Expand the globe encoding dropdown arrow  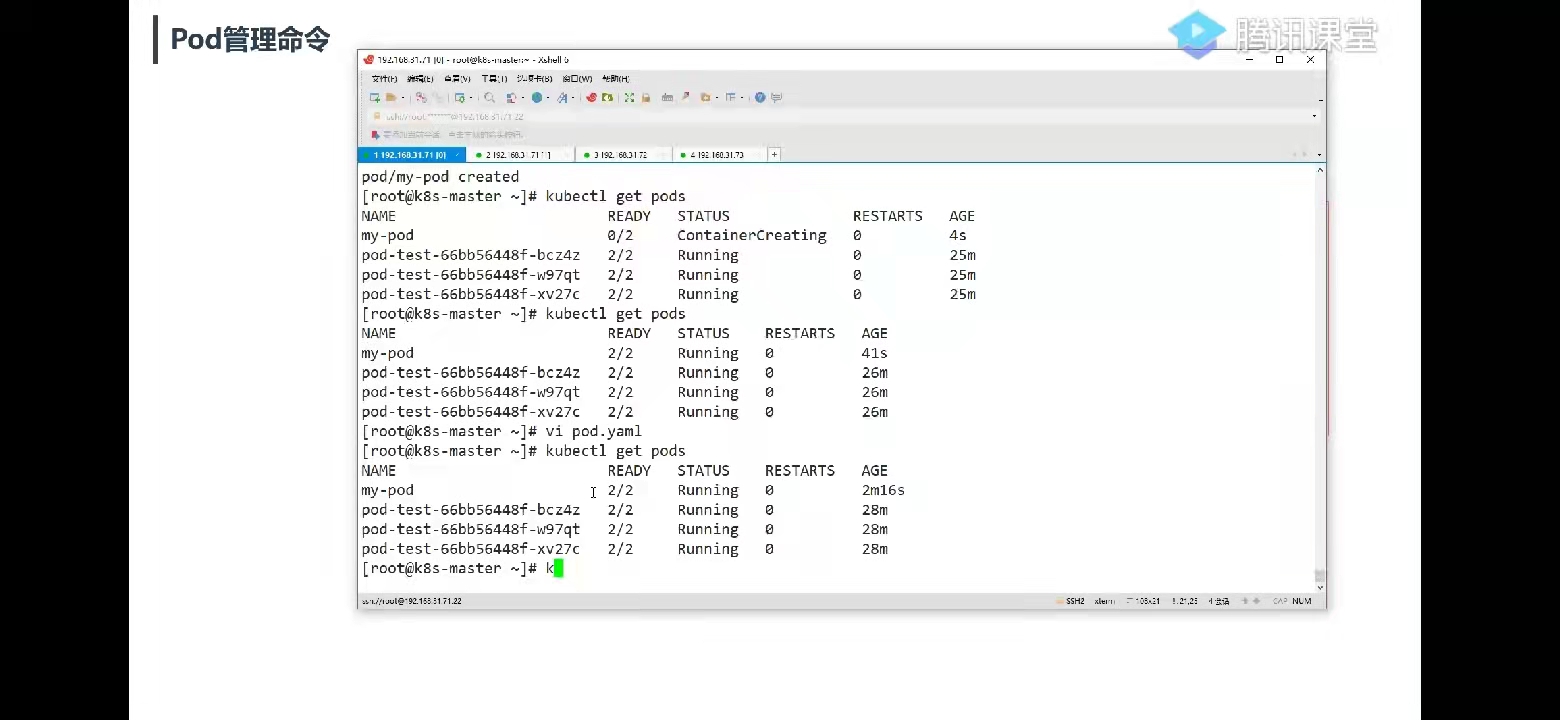548,98
